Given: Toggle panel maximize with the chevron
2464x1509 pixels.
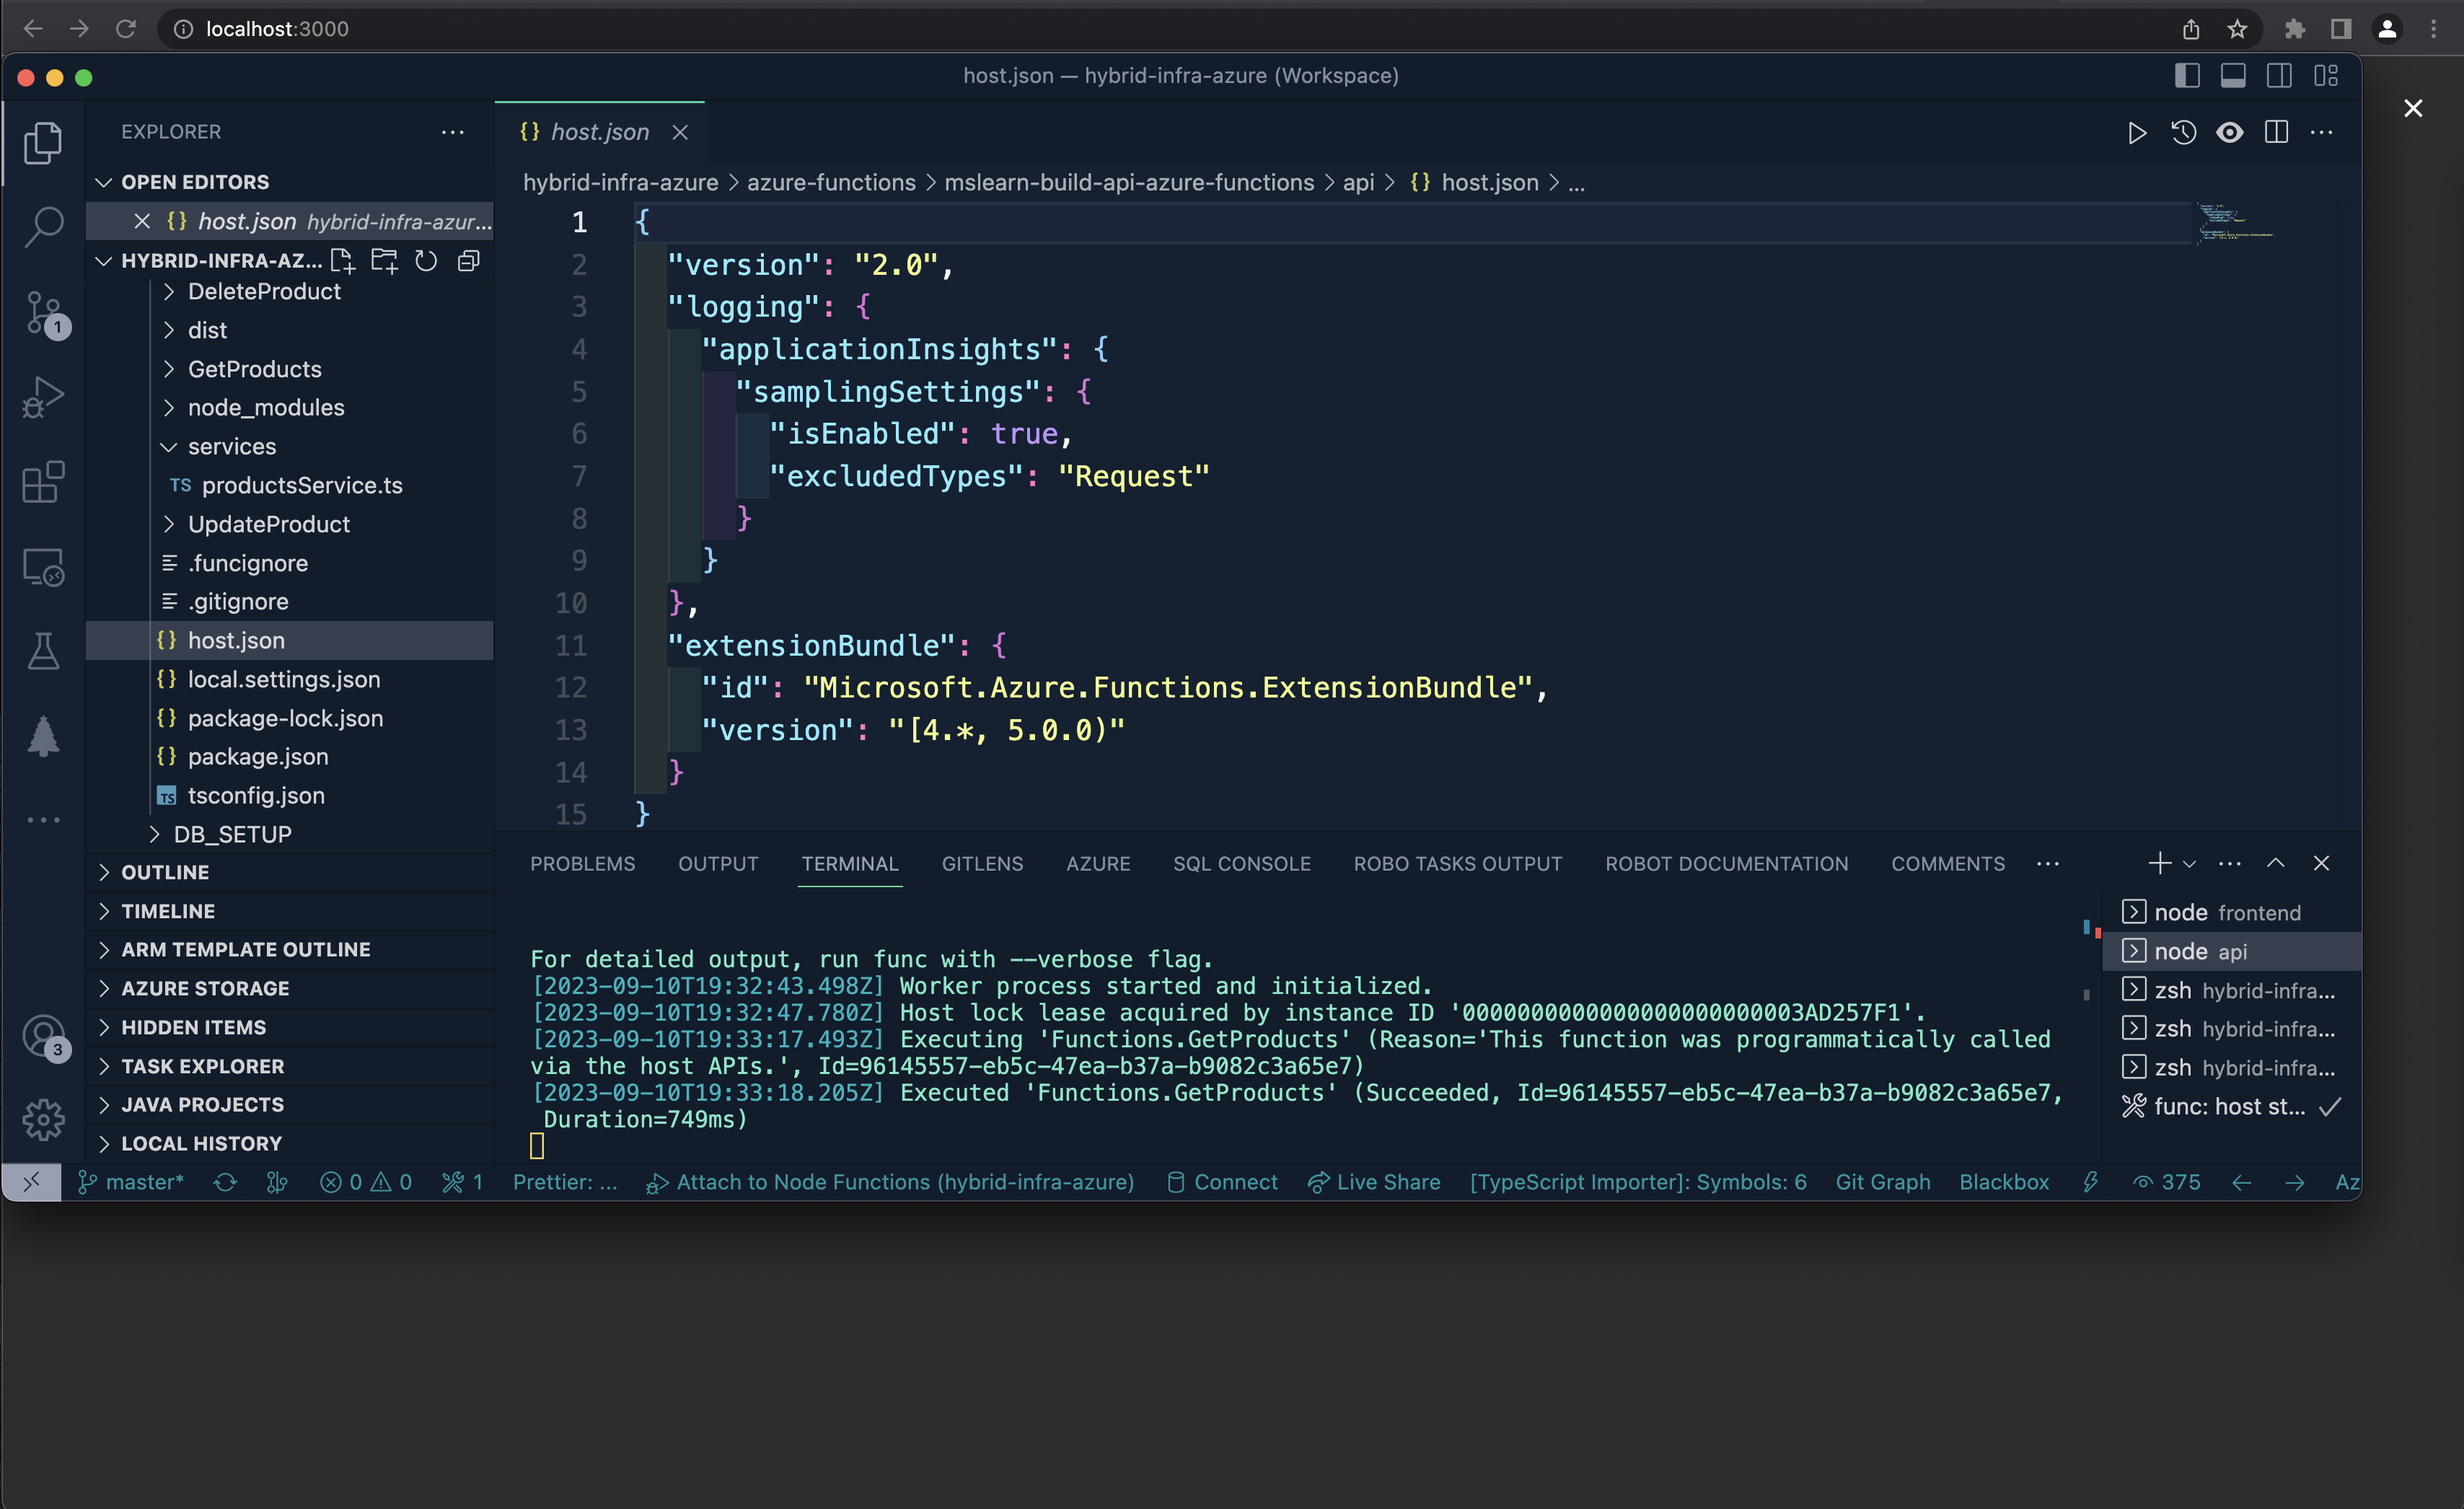Looking at the screenshot, I should click(x=2275, y=863).
